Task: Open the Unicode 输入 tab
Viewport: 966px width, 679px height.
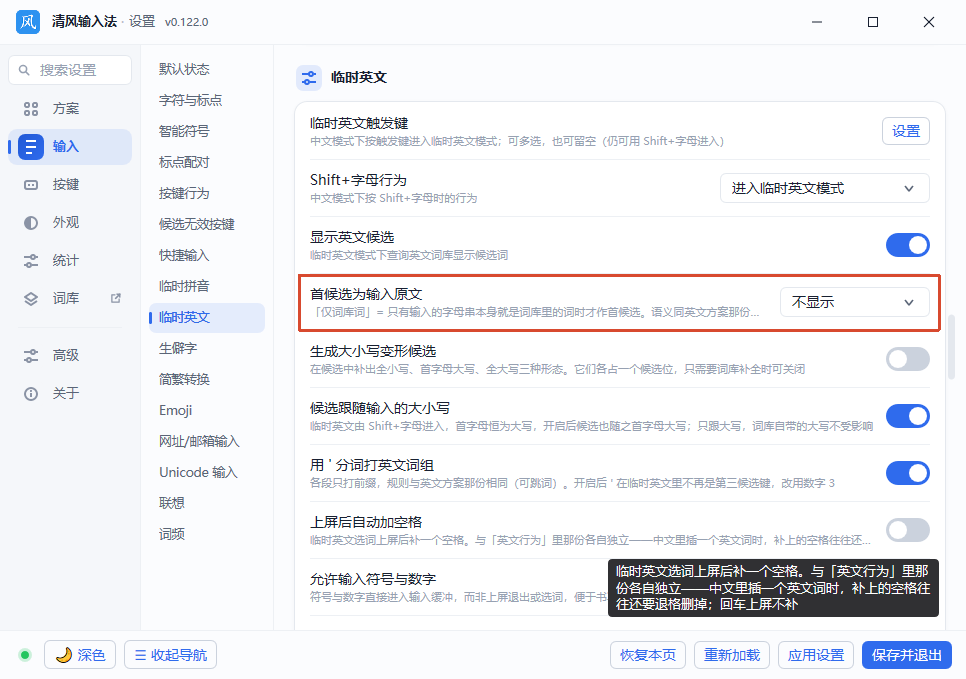Action: tap(207, 472)
